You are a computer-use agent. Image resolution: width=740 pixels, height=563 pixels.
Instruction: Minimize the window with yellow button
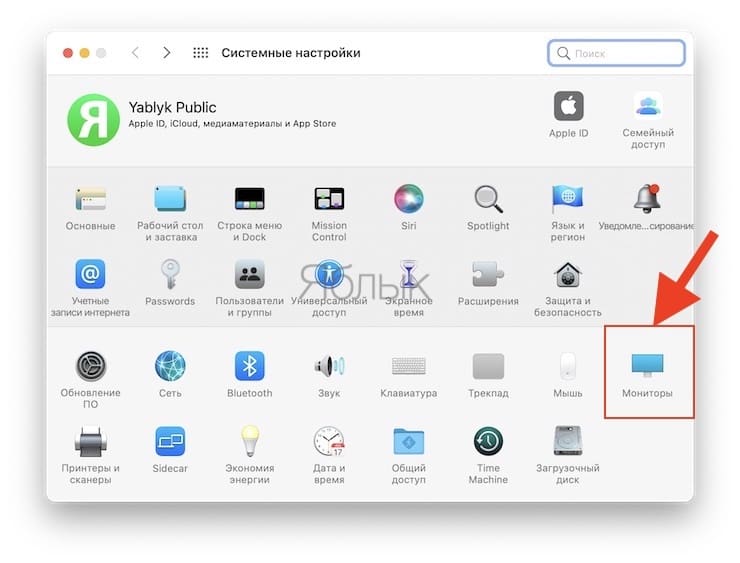coord(84,53)
